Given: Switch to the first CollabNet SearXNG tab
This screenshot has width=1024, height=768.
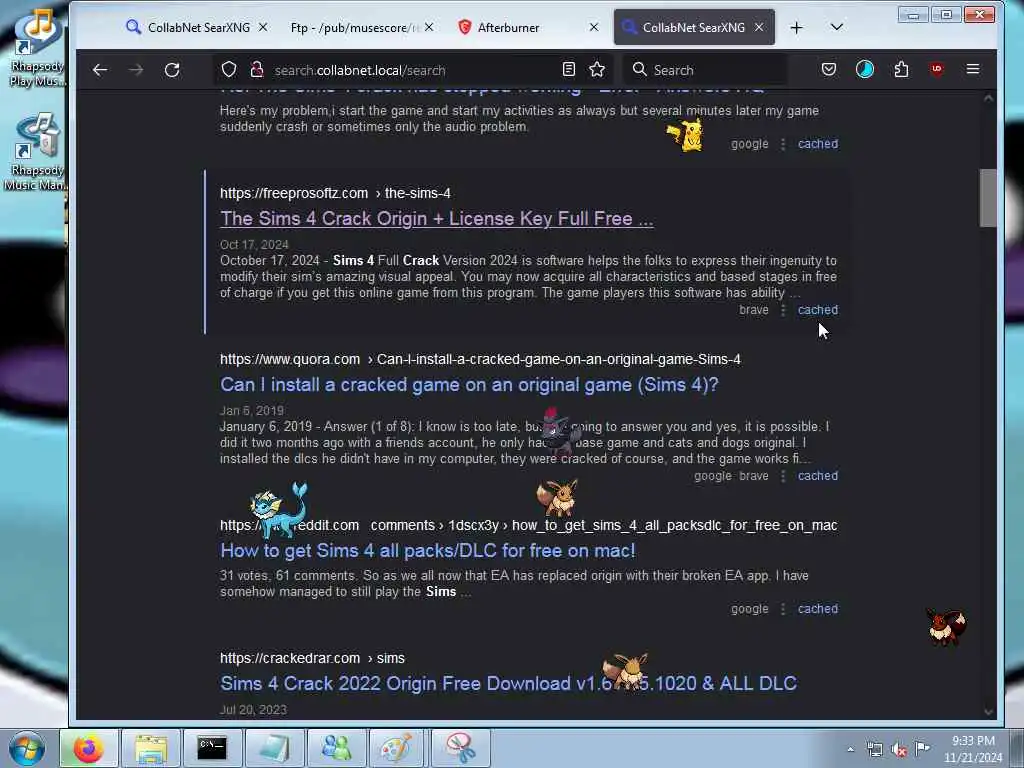Looking at the screenshot, I should click(197, 27).
